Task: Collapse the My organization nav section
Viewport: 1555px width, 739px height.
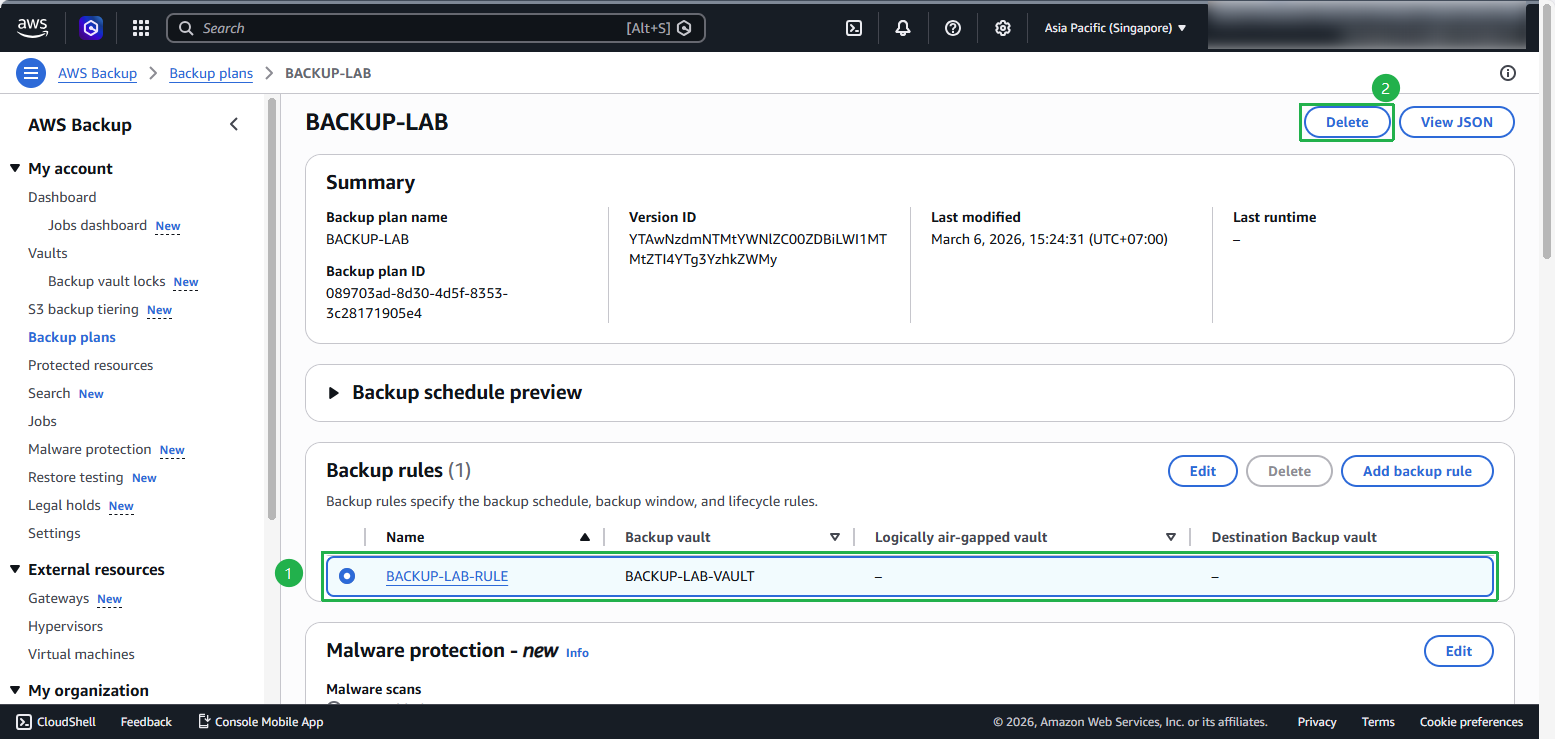Action: [15, 691]
